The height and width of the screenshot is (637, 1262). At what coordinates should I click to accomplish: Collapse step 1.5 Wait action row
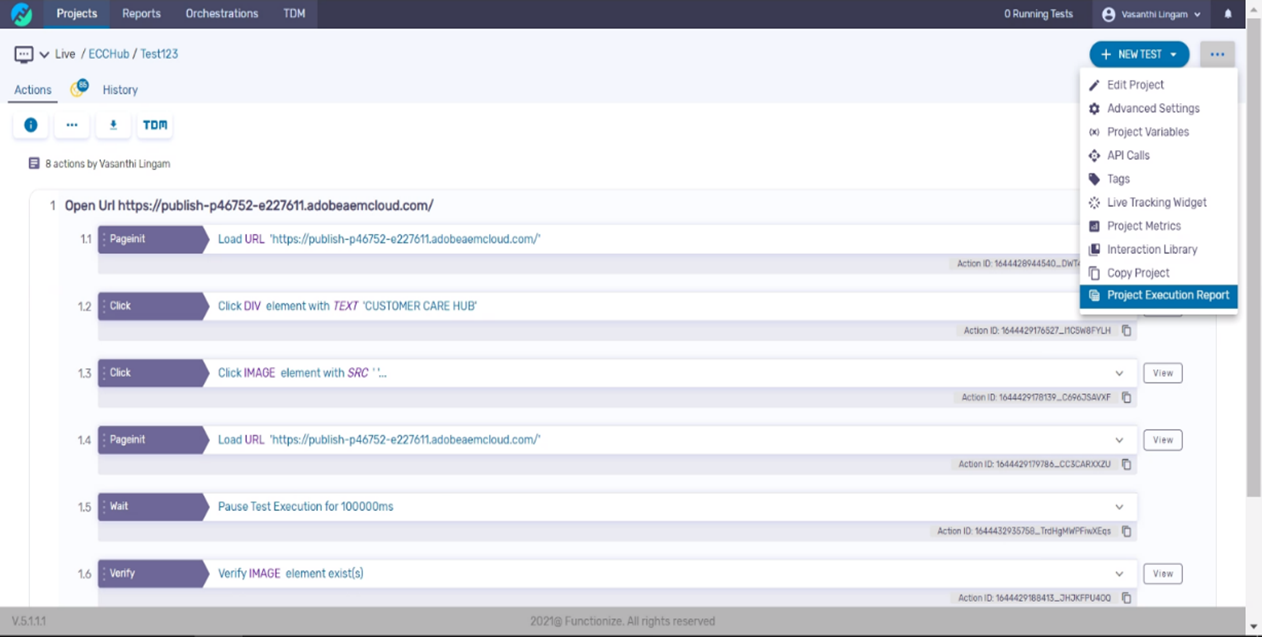pos(1120,506)
